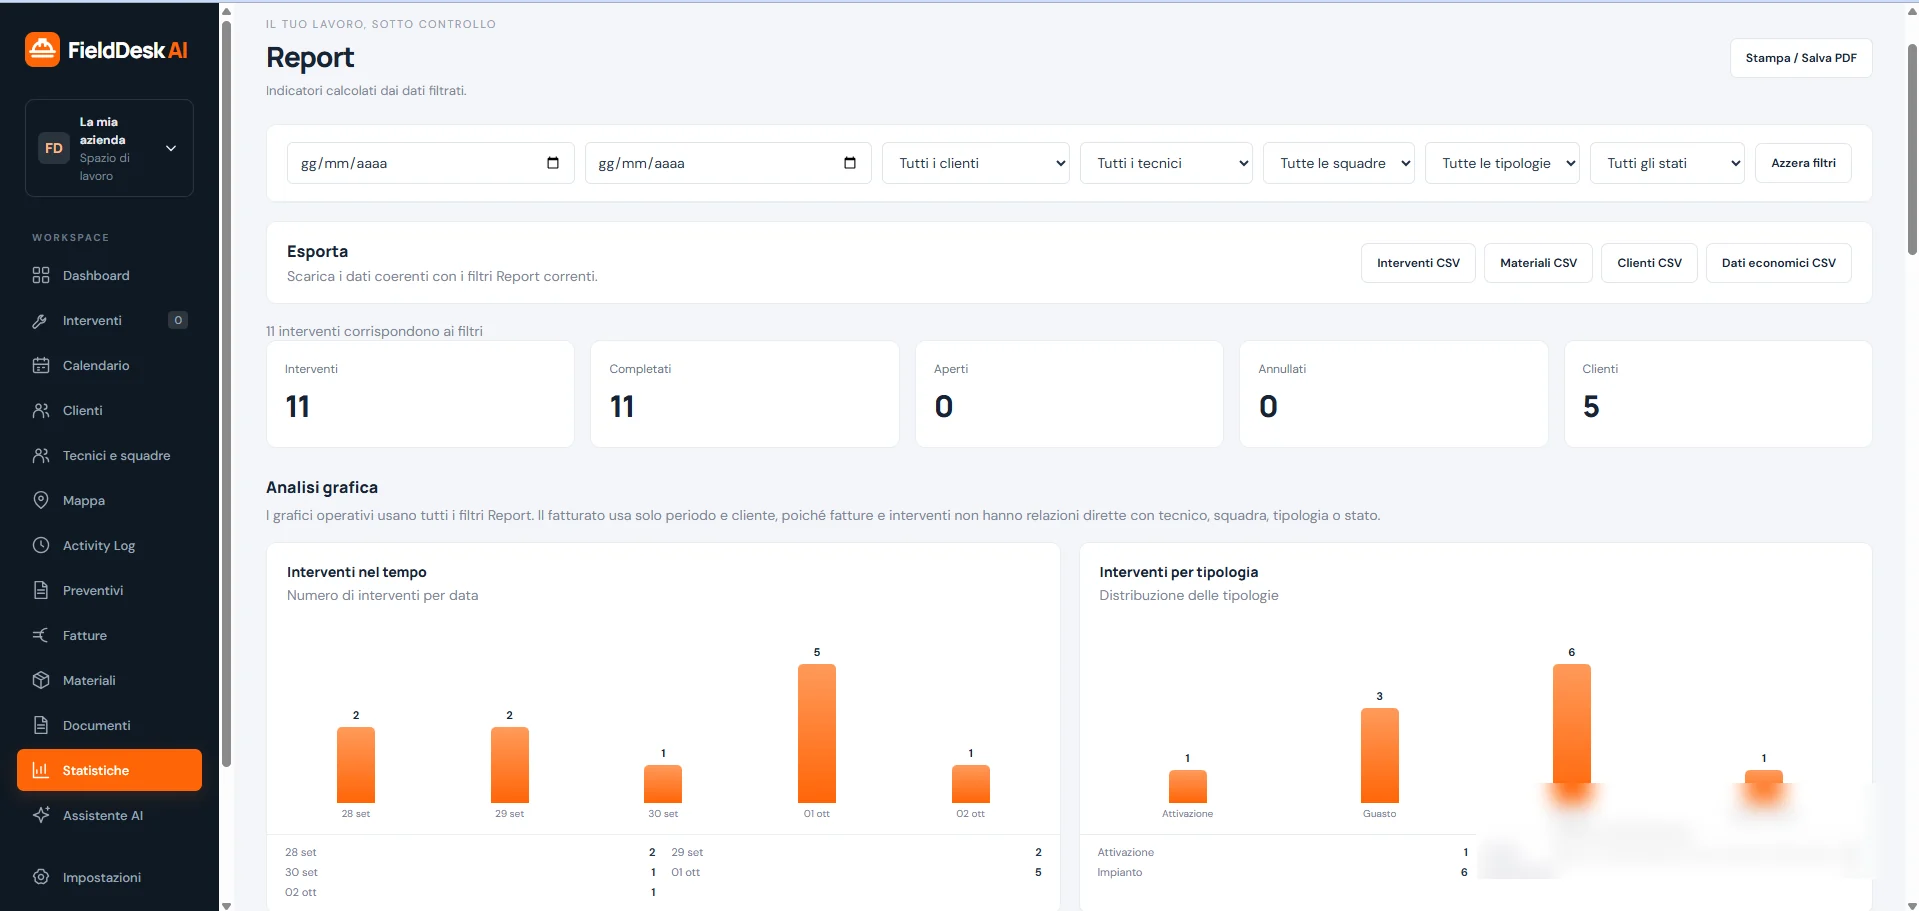The width and height of the screenshot is (1919, 911).
Task: Click the FieldDesk AI logo icon
Action: pyautogui.click(x=42, y=50)
